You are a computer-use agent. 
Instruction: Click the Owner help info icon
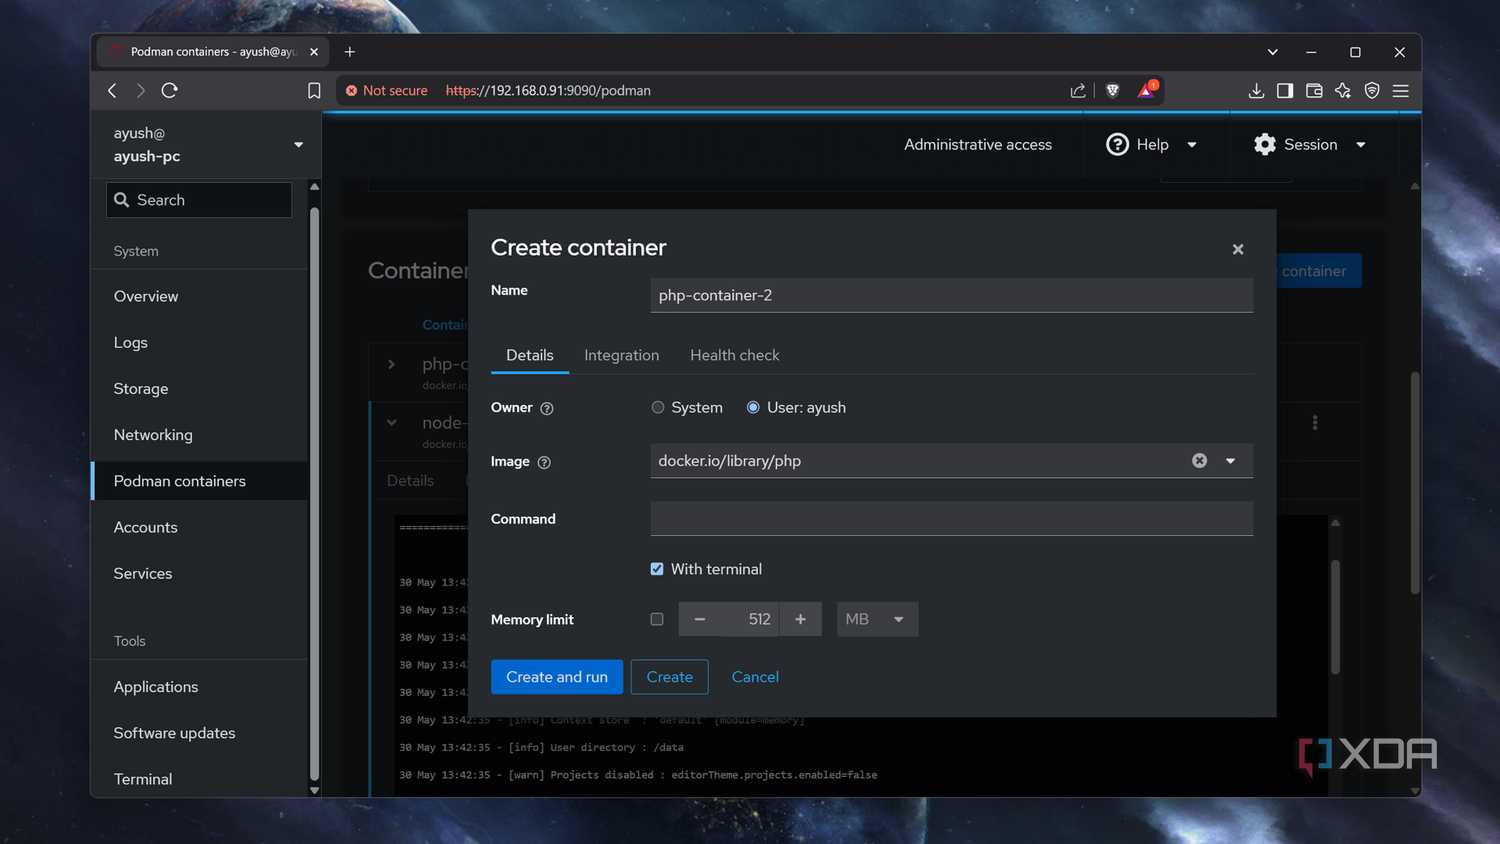pos(547,408)
